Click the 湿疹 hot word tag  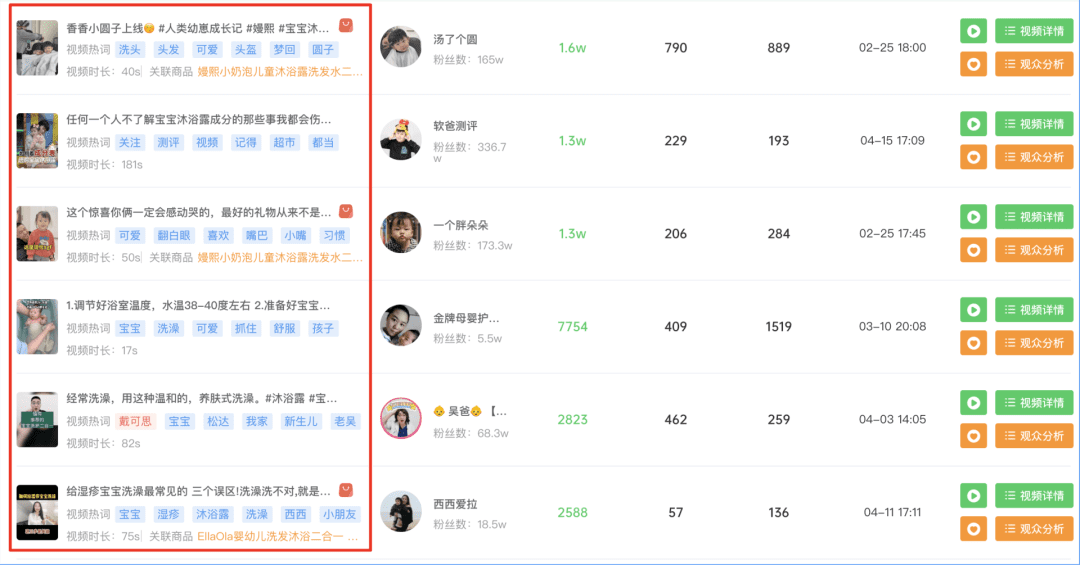(168, 514)
